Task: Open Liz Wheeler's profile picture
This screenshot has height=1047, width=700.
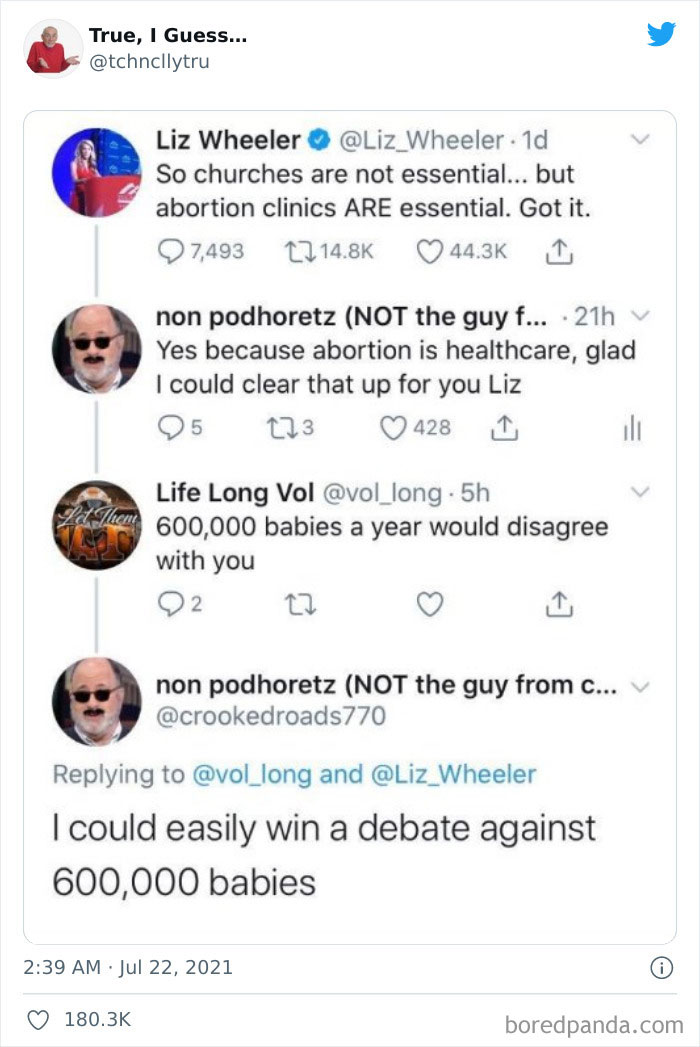Action: tap(97, 172)
